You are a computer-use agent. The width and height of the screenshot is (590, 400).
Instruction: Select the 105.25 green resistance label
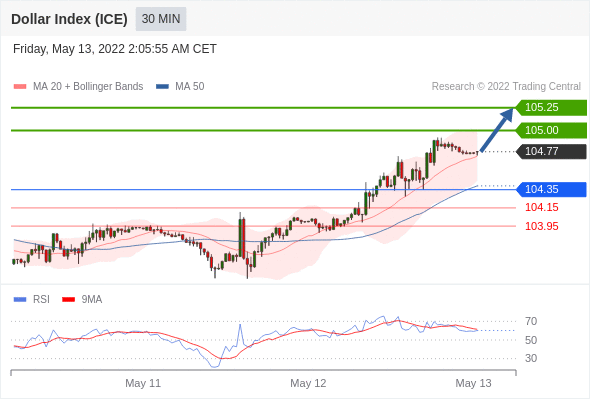[x=551, y=108]
